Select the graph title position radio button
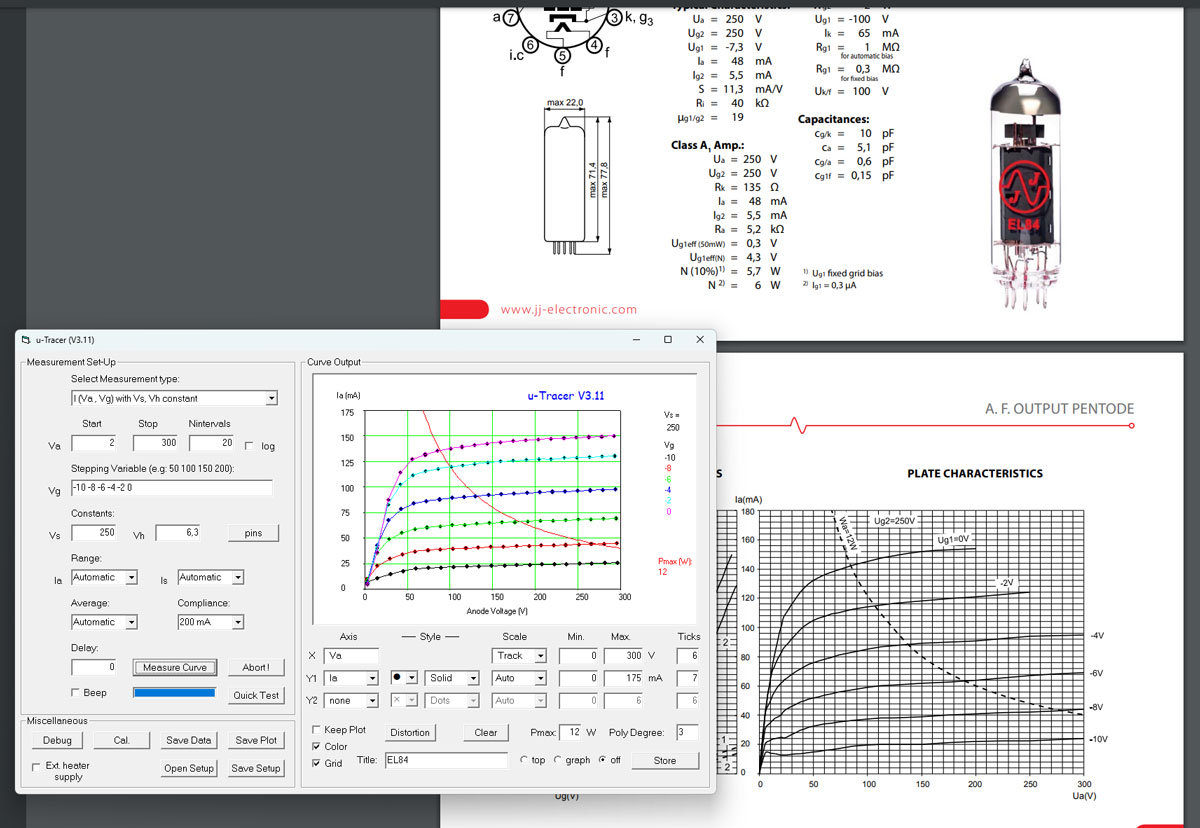 coord(559,761)
